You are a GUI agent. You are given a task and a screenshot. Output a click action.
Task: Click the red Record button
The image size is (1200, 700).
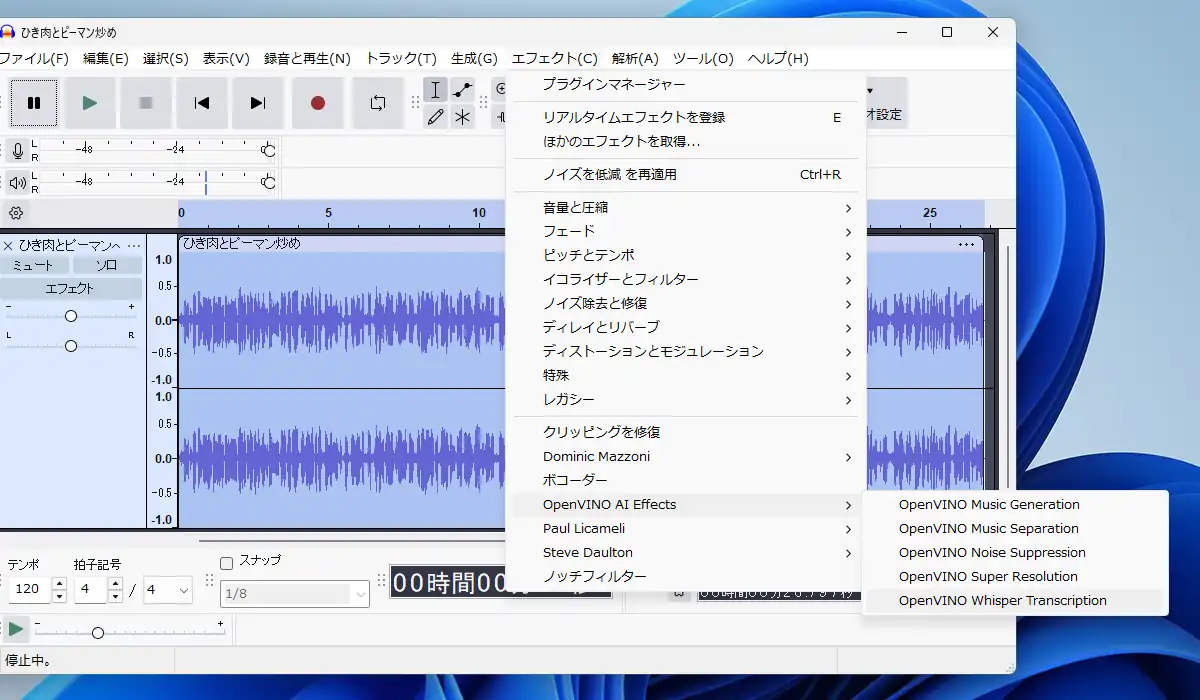318,103
